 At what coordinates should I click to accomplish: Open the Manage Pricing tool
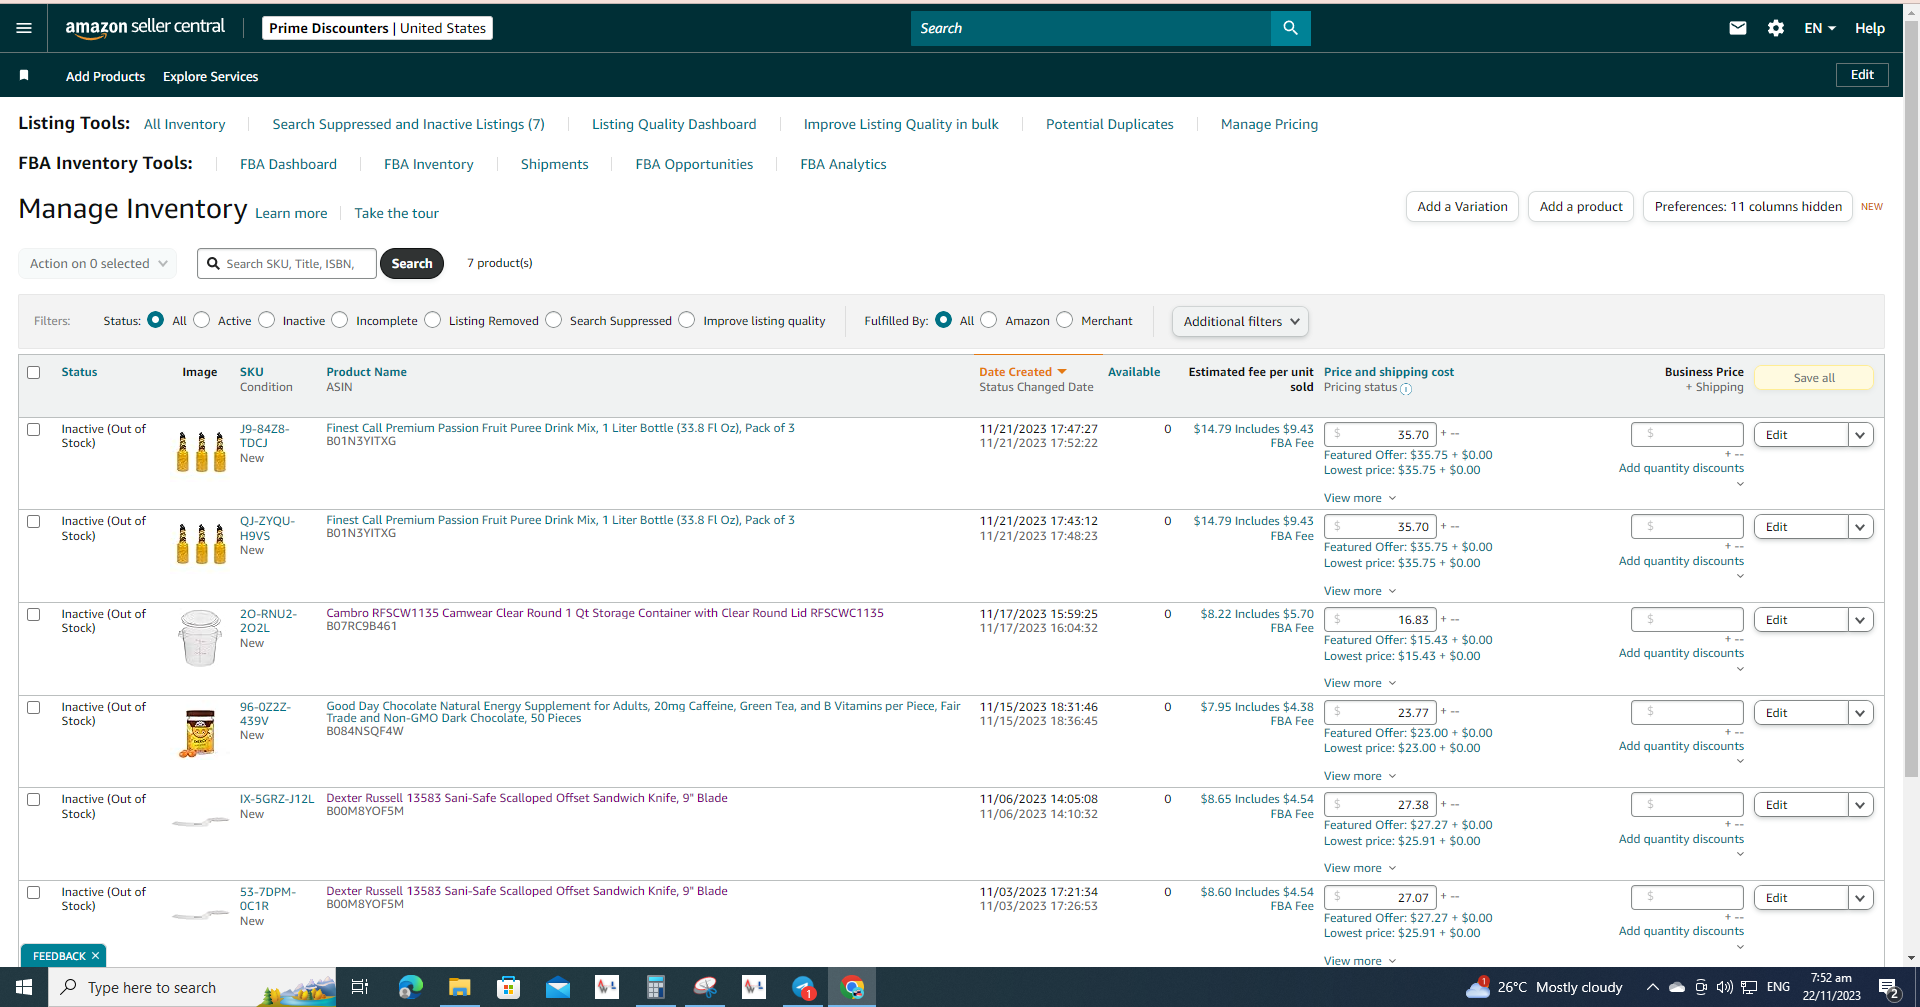(x=1269, y=124)
